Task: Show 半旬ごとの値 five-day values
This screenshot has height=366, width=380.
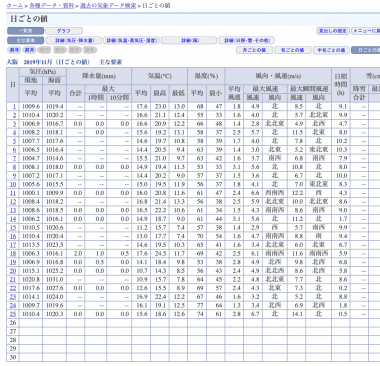Action: [x=331, y=50]
